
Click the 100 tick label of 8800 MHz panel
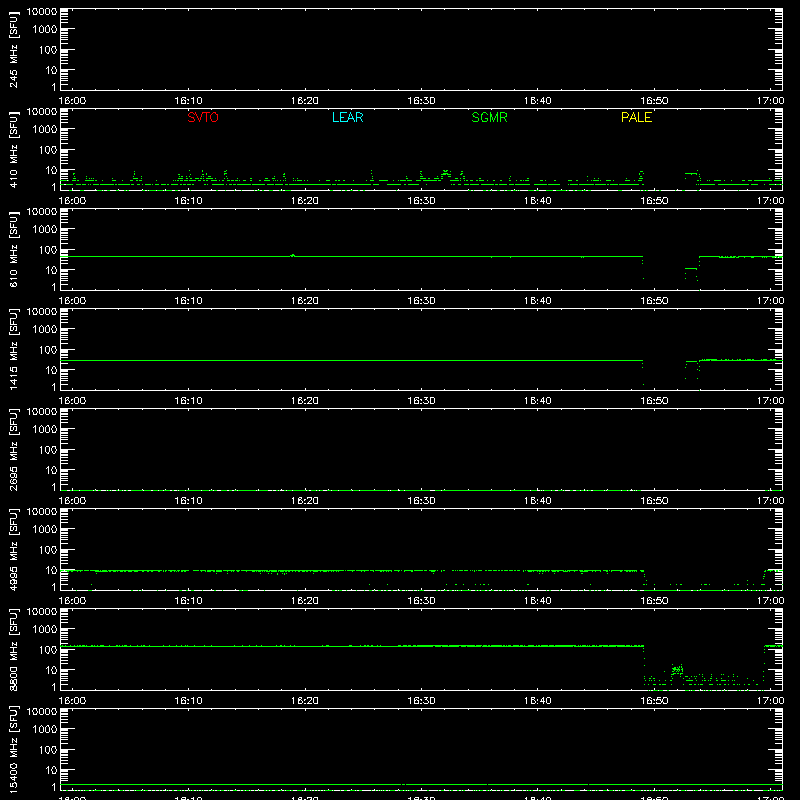click(x=48, y=649)
